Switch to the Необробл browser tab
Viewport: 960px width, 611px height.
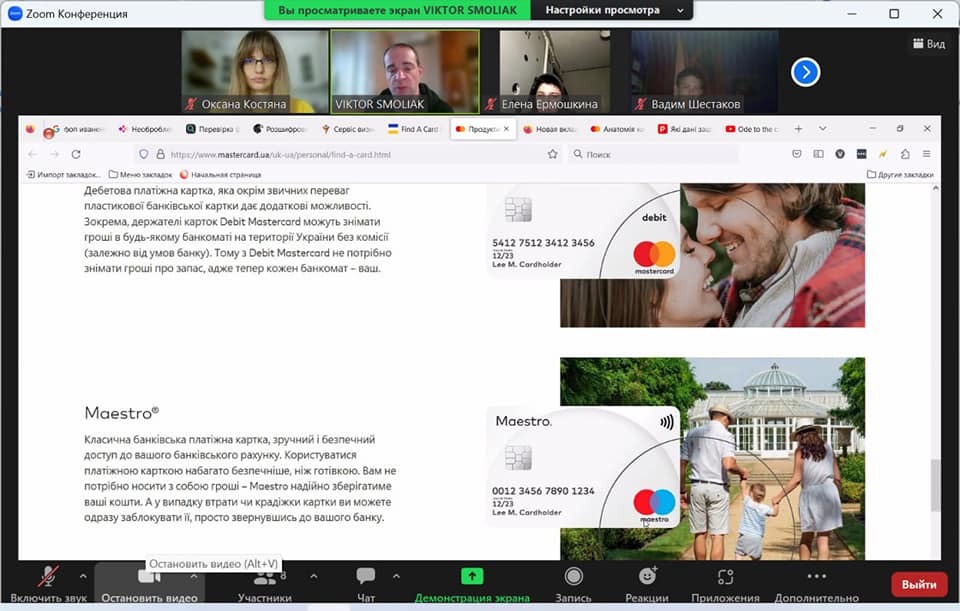click(x=146, y=129)
